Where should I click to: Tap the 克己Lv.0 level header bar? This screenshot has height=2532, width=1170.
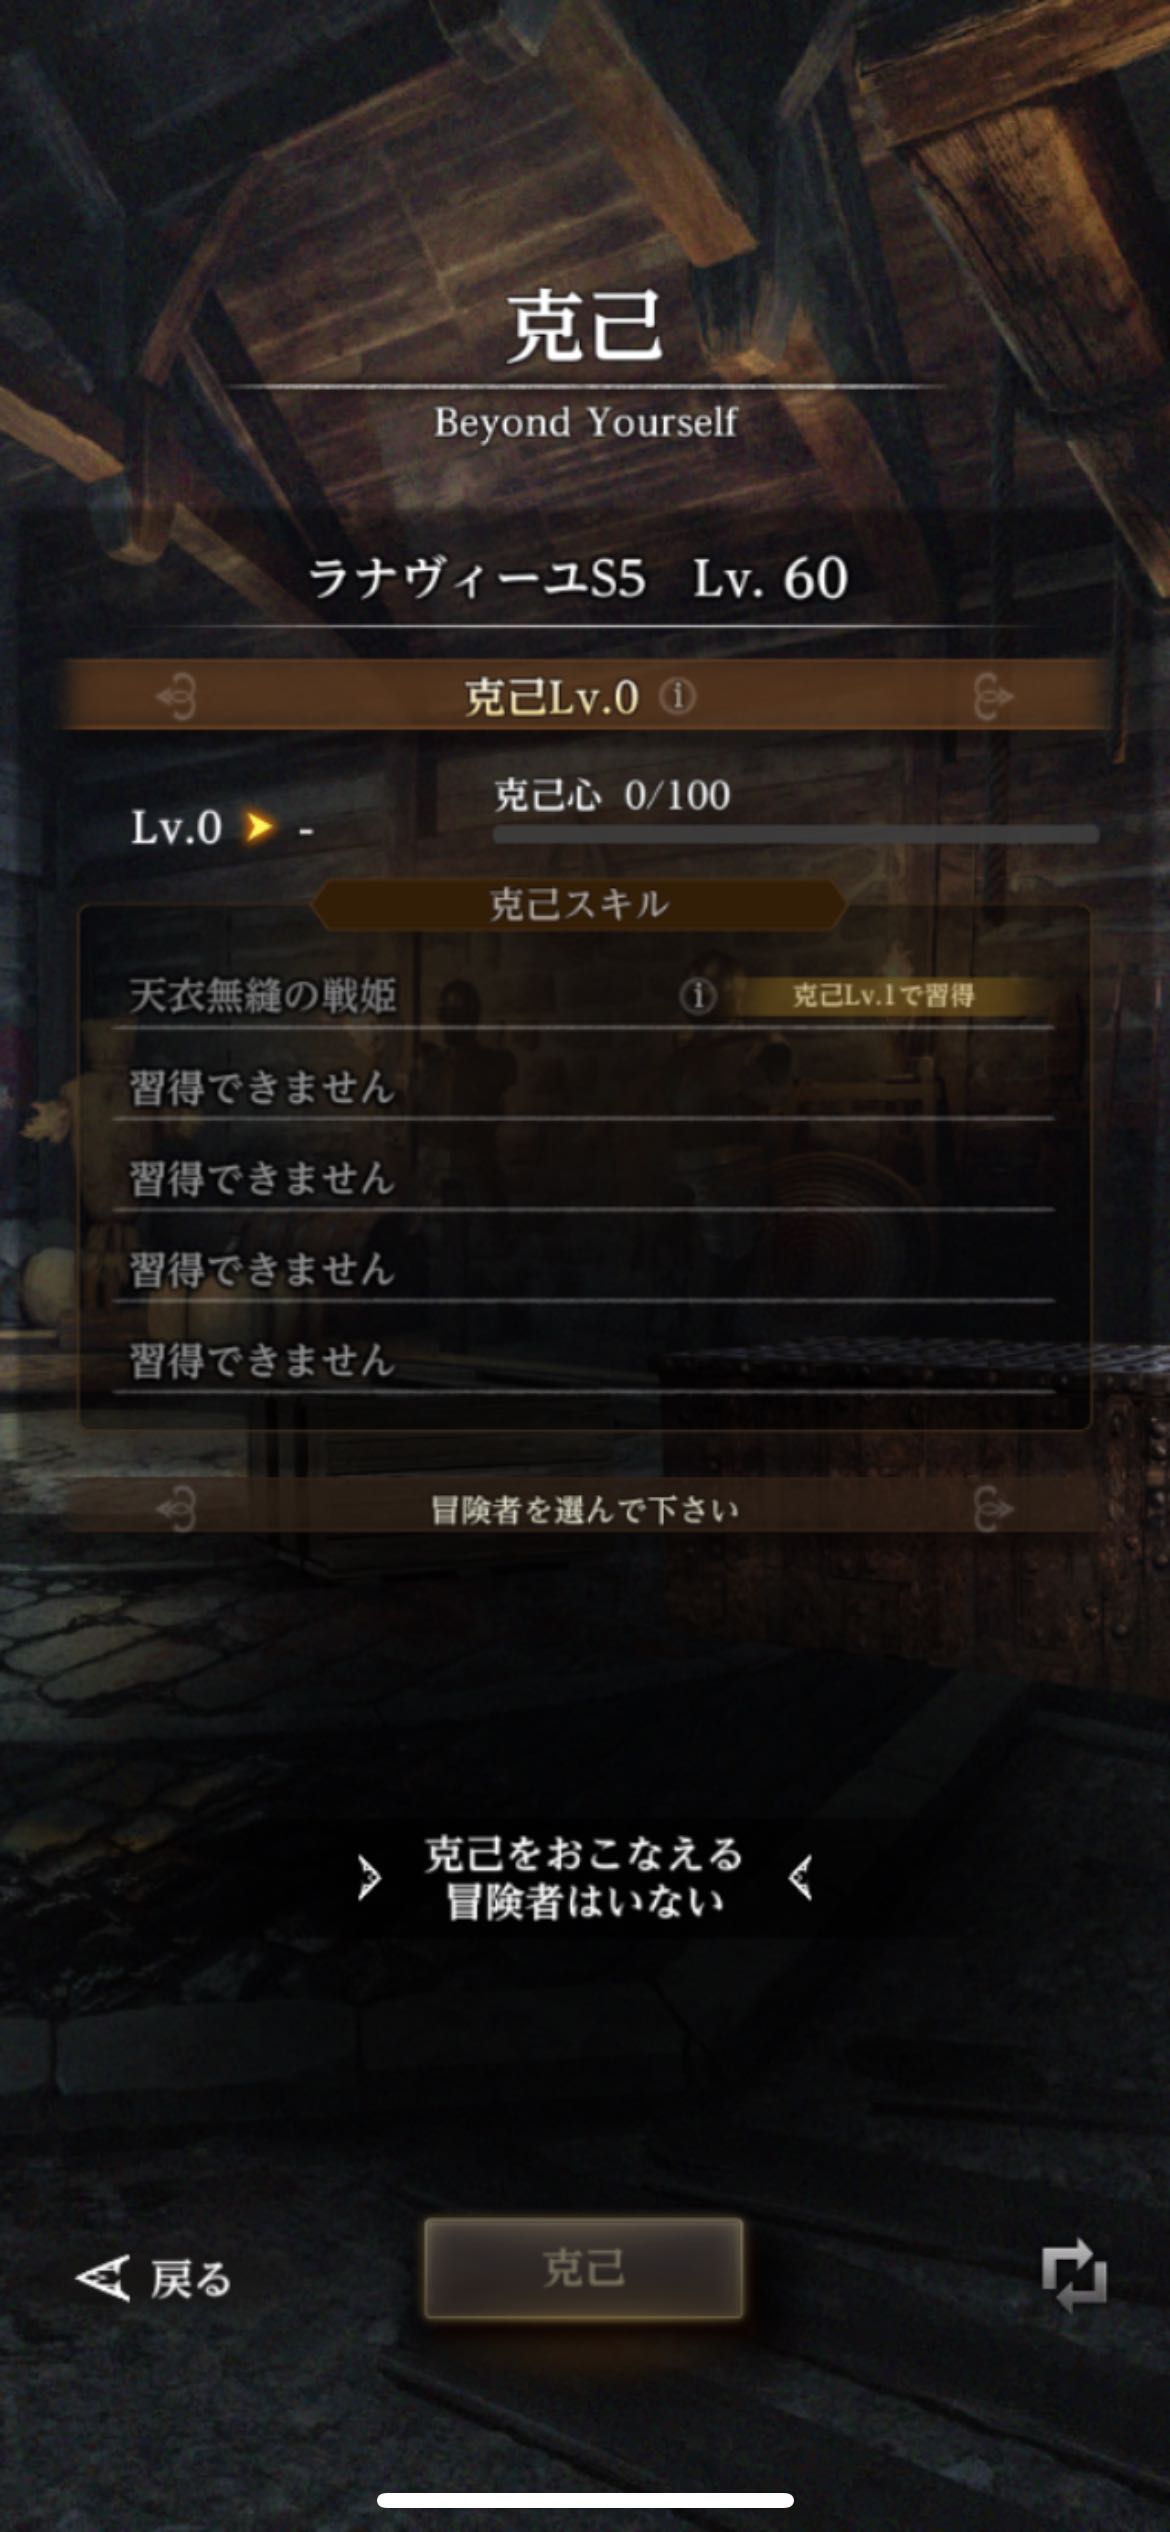(584, 696)
